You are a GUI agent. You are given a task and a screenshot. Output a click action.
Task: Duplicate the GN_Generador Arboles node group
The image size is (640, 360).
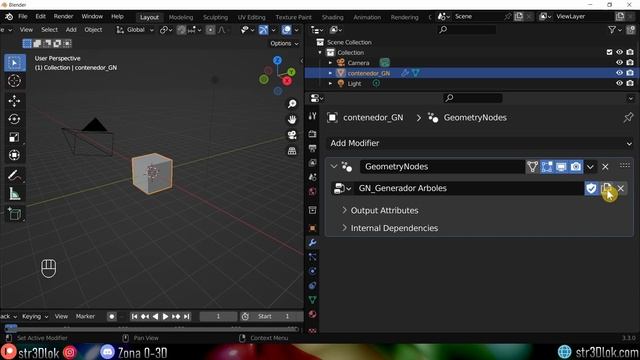point(607,188)
